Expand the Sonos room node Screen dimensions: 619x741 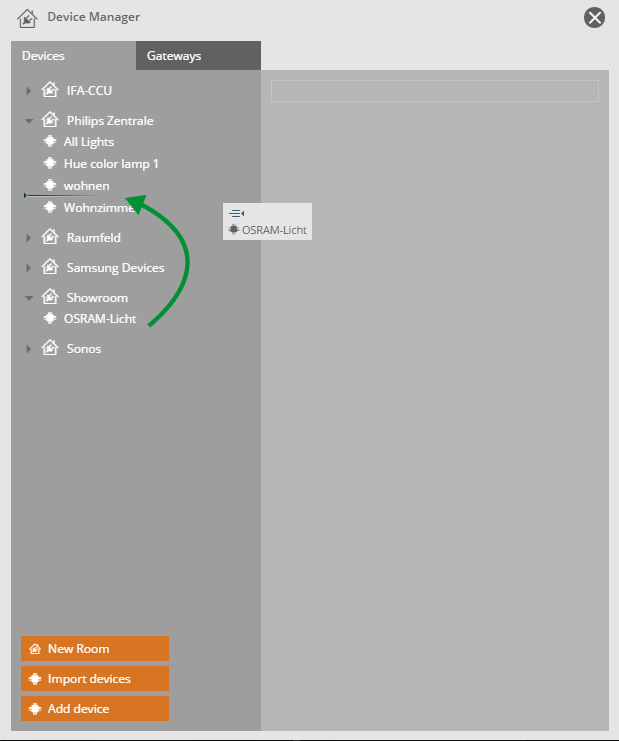click(x=29, y=349)
